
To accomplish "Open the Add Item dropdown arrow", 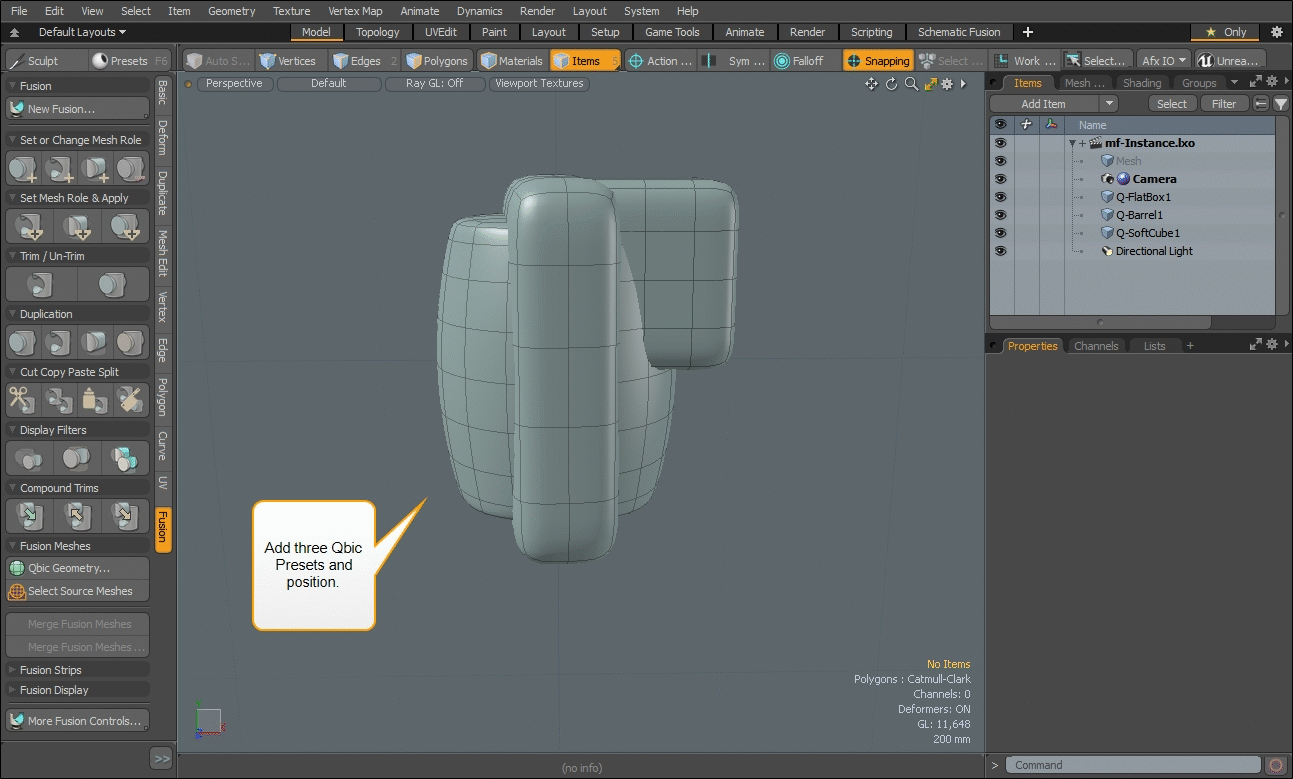I will [x=1108, y=104].
